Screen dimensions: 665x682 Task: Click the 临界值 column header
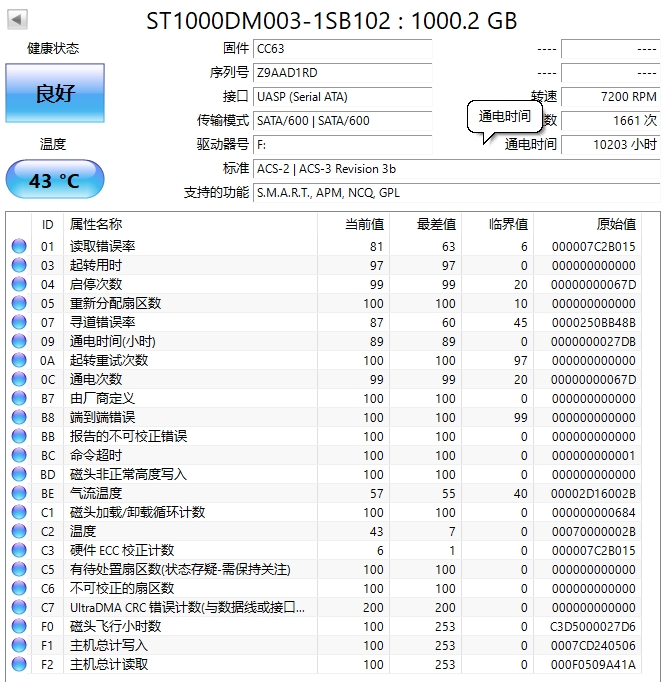pyautogui.click(x=498, y=224)
